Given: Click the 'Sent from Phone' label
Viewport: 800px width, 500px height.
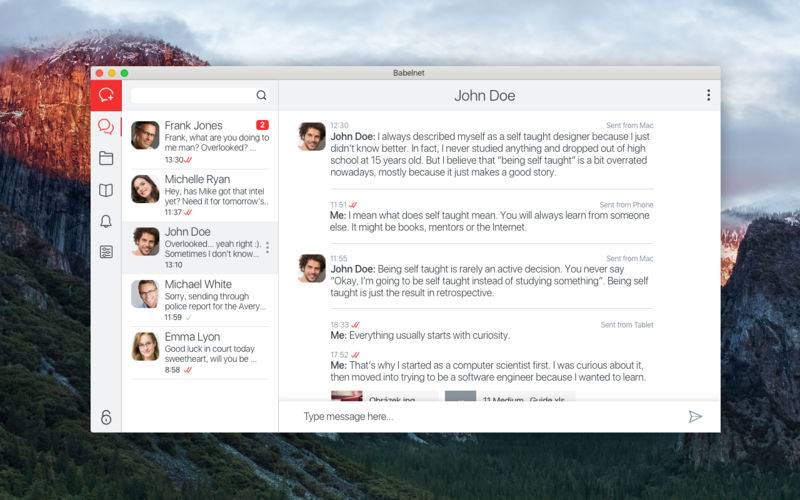Looking at the screenshot, I should pyautogui.click(x=626, y=205).
